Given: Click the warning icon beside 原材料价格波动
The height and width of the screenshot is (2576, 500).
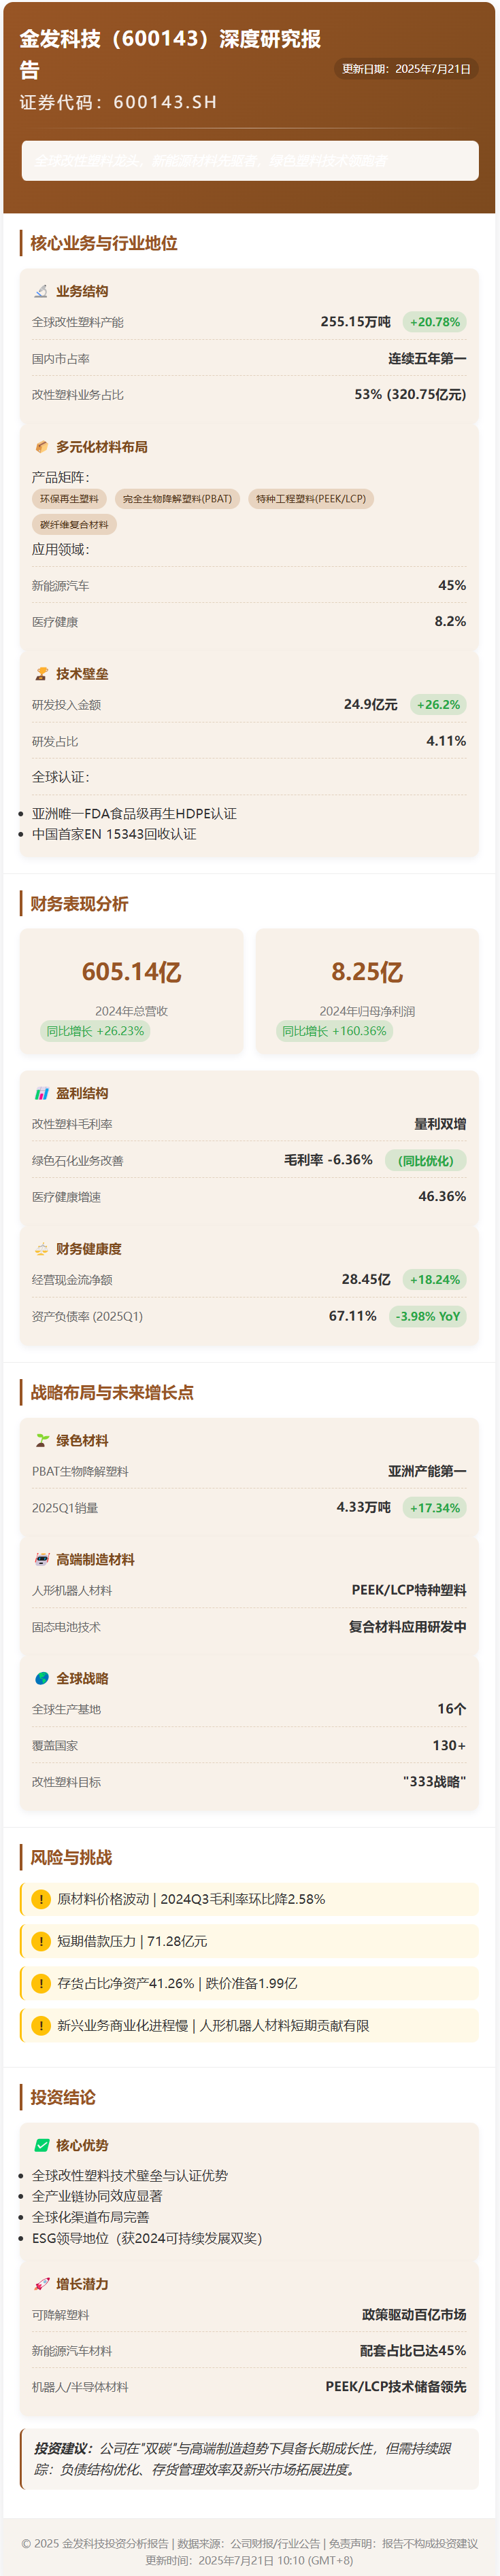Looking at the screenshot, I should (41, 1899).
